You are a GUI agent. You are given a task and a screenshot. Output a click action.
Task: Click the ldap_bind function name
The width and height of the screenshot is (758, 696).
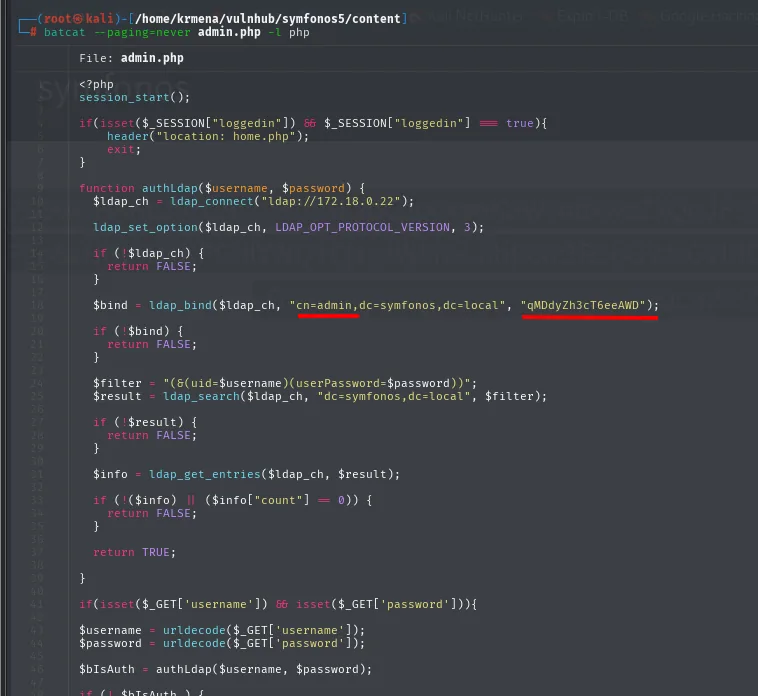click(180, 305)
